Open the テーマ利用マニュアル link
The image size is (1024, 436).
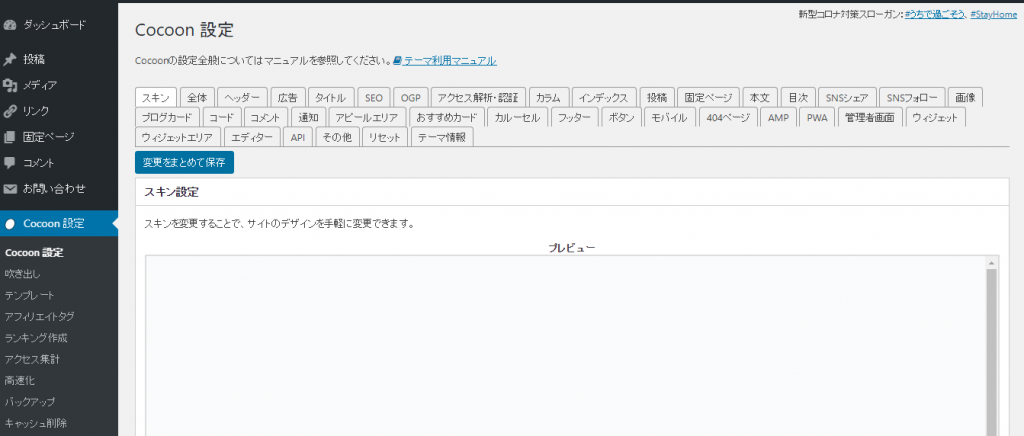point(450,61)
